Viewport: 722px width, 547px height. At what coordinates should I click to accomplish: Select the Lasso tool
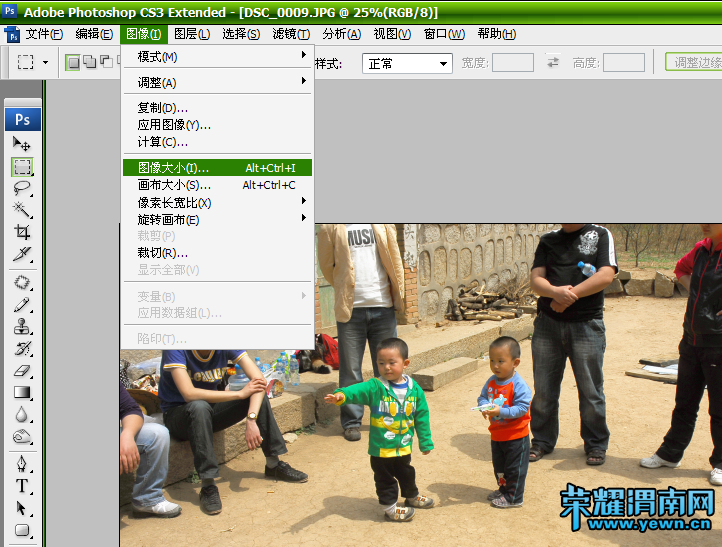[x=22, y=187]
